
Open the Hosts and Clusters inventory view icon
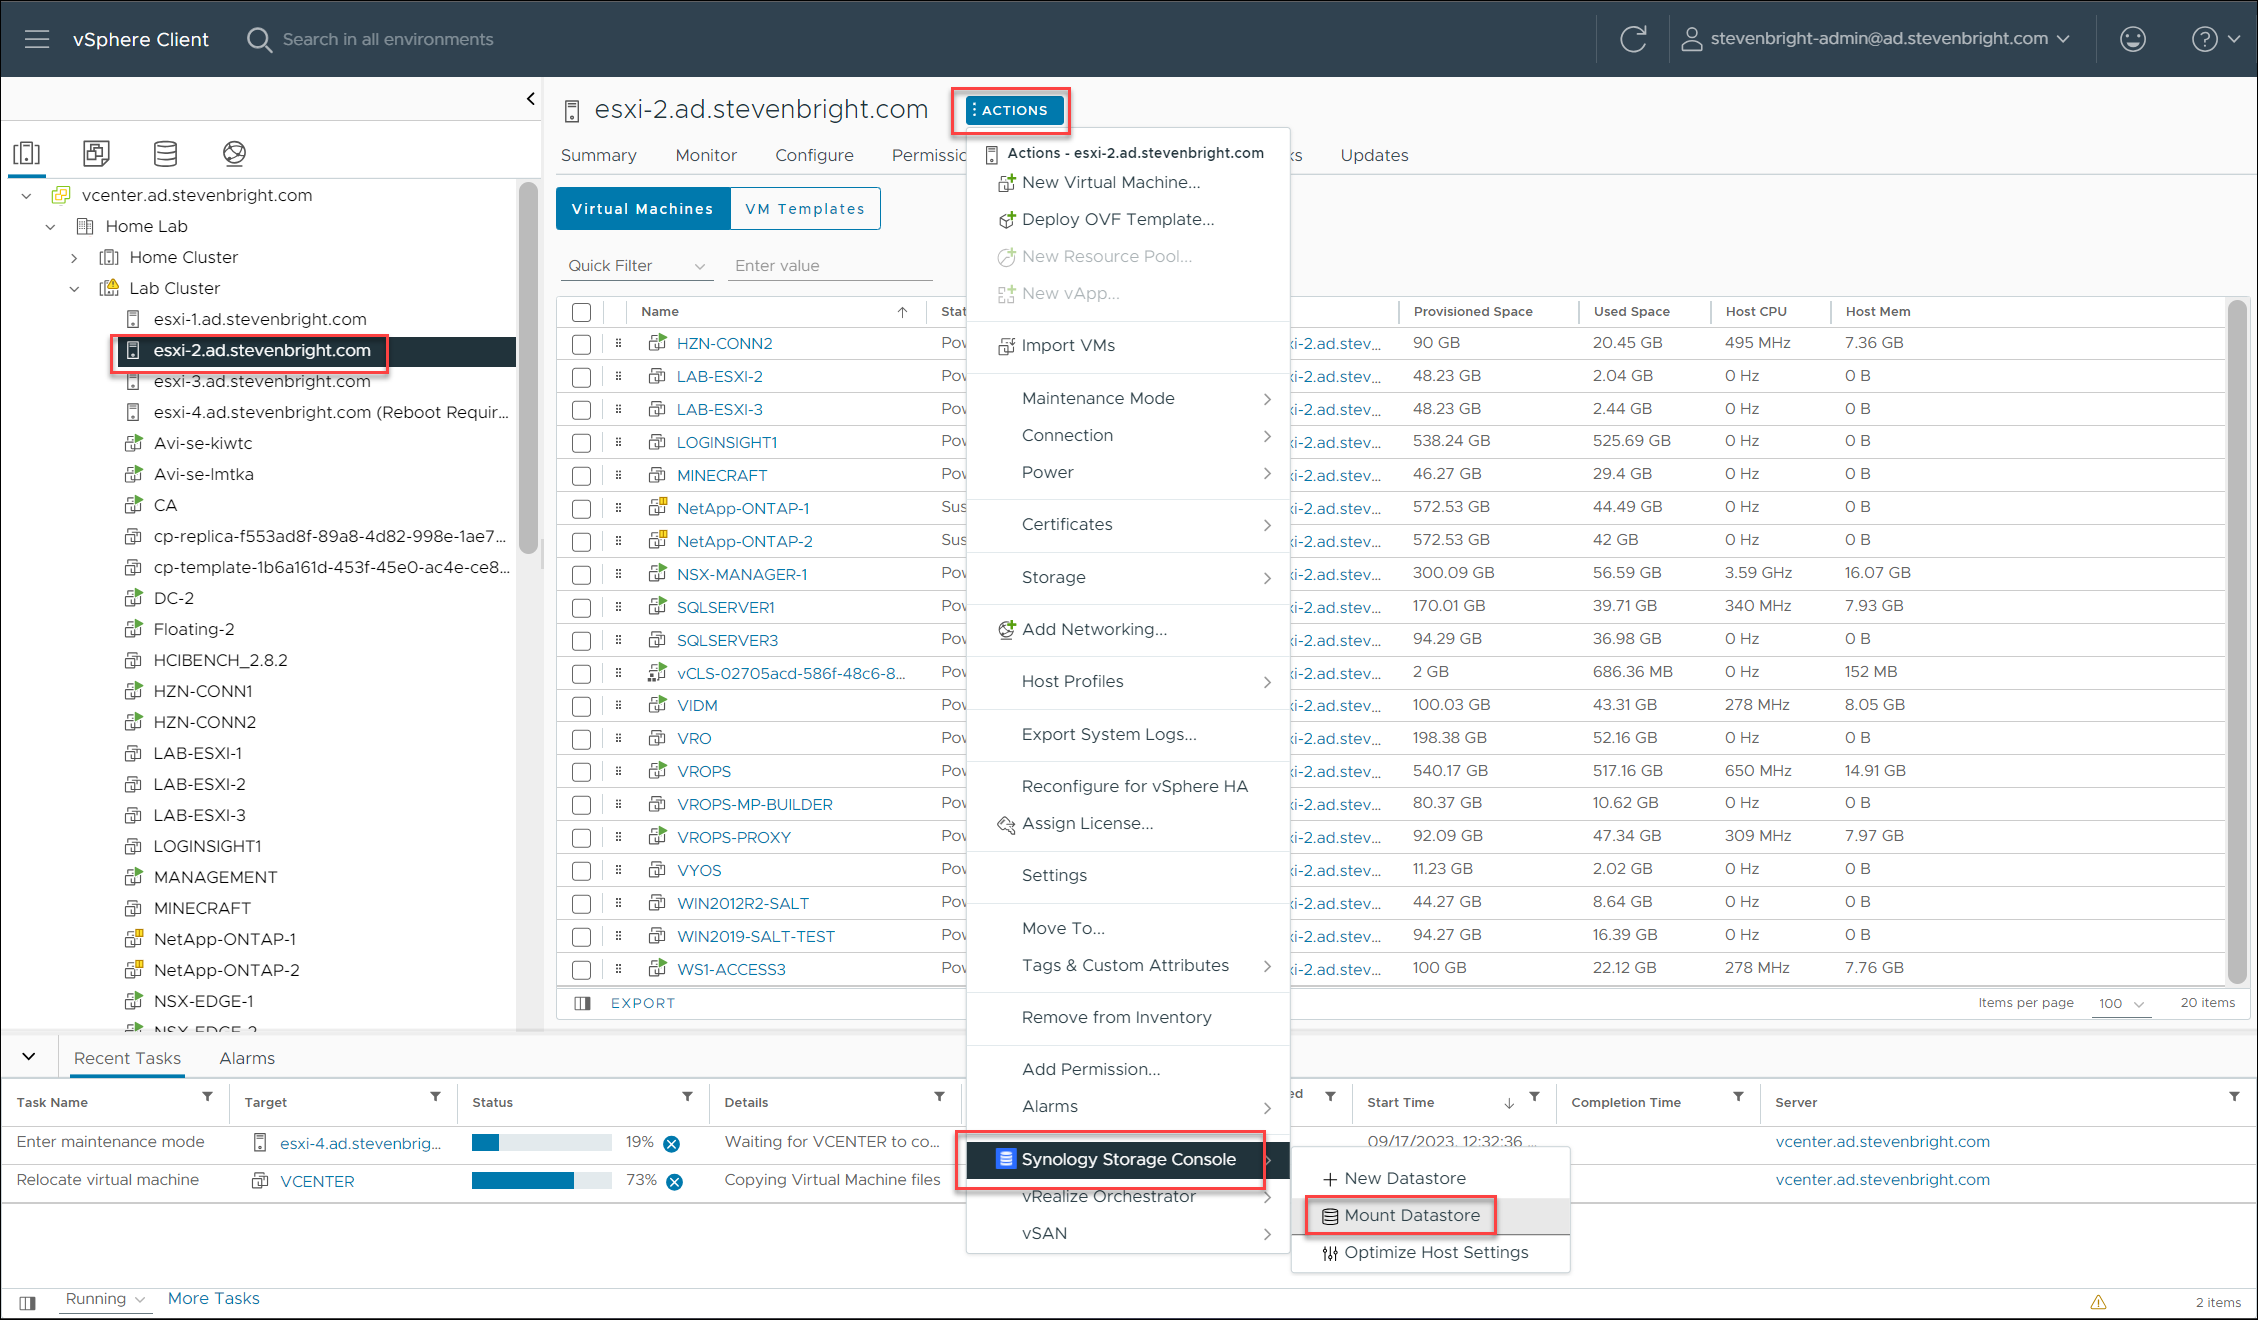pyautogui.click(x=27, y=153)
